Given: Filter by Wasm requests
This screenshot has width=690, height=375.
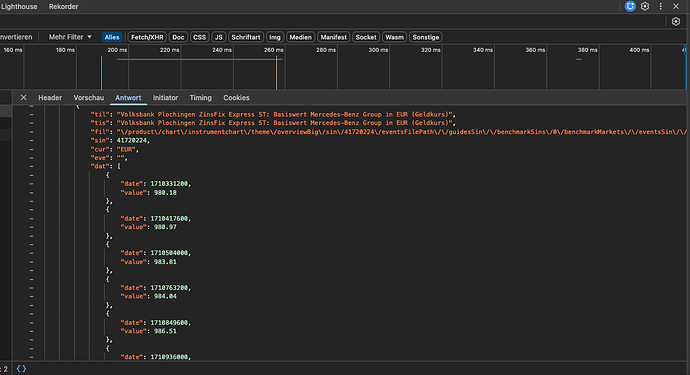Looking at the screenshot, I should click(394, 37).
